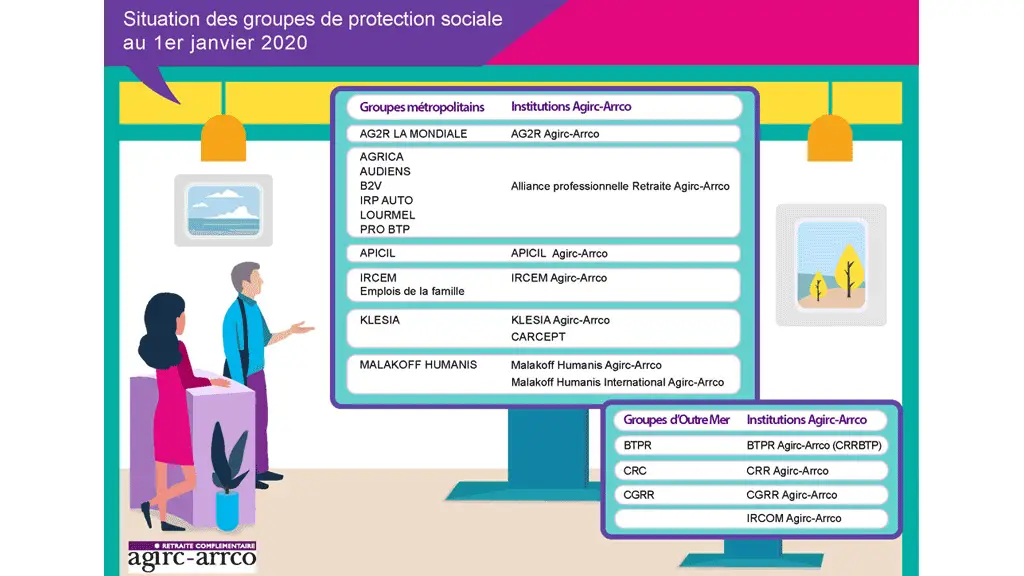The height and width of the screenshot is (576, 1024).
Task: Click 'Institutions Agirc-Arrco' header in Outre Mer panel
Action: (807, 420)
